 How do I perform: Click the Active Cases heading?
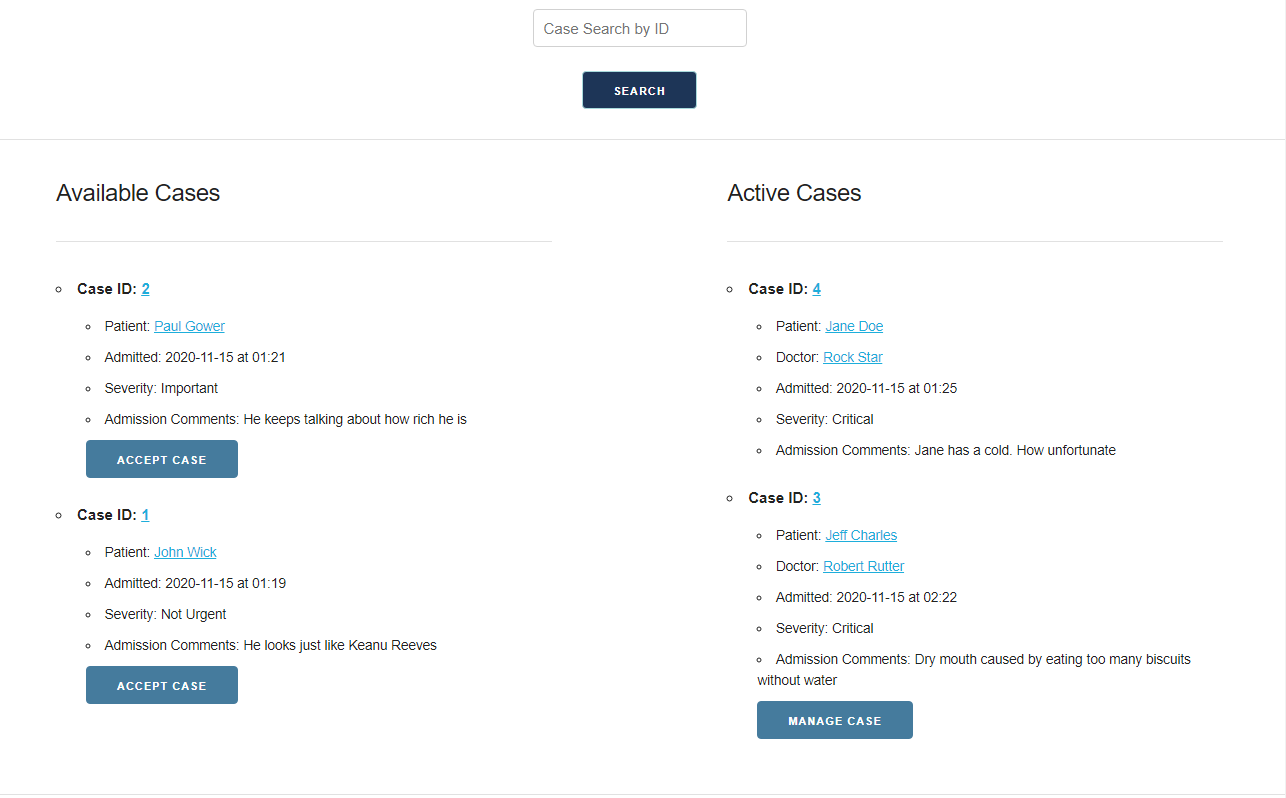tap(794, 193)
